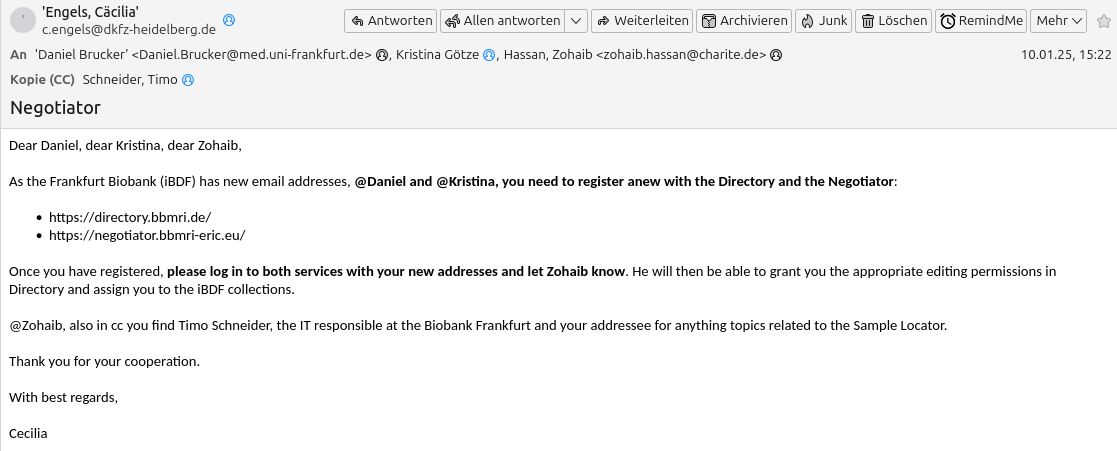Click address book icon beside Kristina Götze
Image resolution: width=1117 pixels, height=451 pixels.
[489, 55]
